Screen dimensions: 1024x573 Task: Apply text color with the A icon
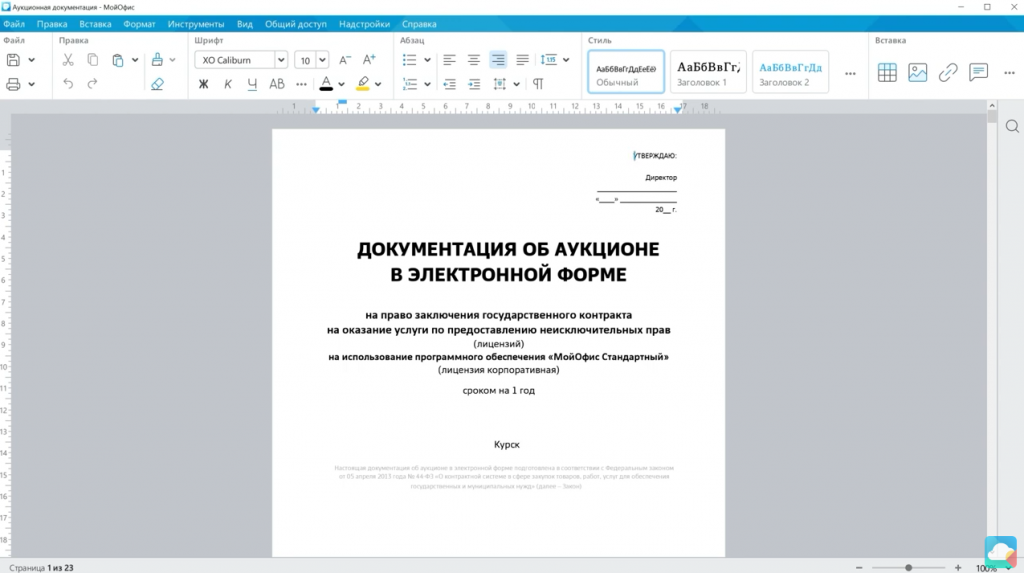point(326,84)
